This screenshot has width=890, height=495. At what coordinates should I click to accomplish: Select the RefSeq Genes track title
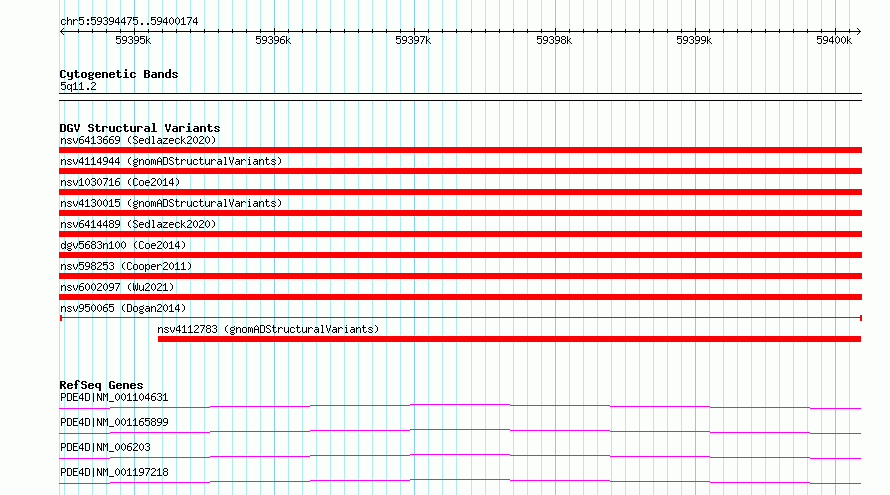(101, 385)
